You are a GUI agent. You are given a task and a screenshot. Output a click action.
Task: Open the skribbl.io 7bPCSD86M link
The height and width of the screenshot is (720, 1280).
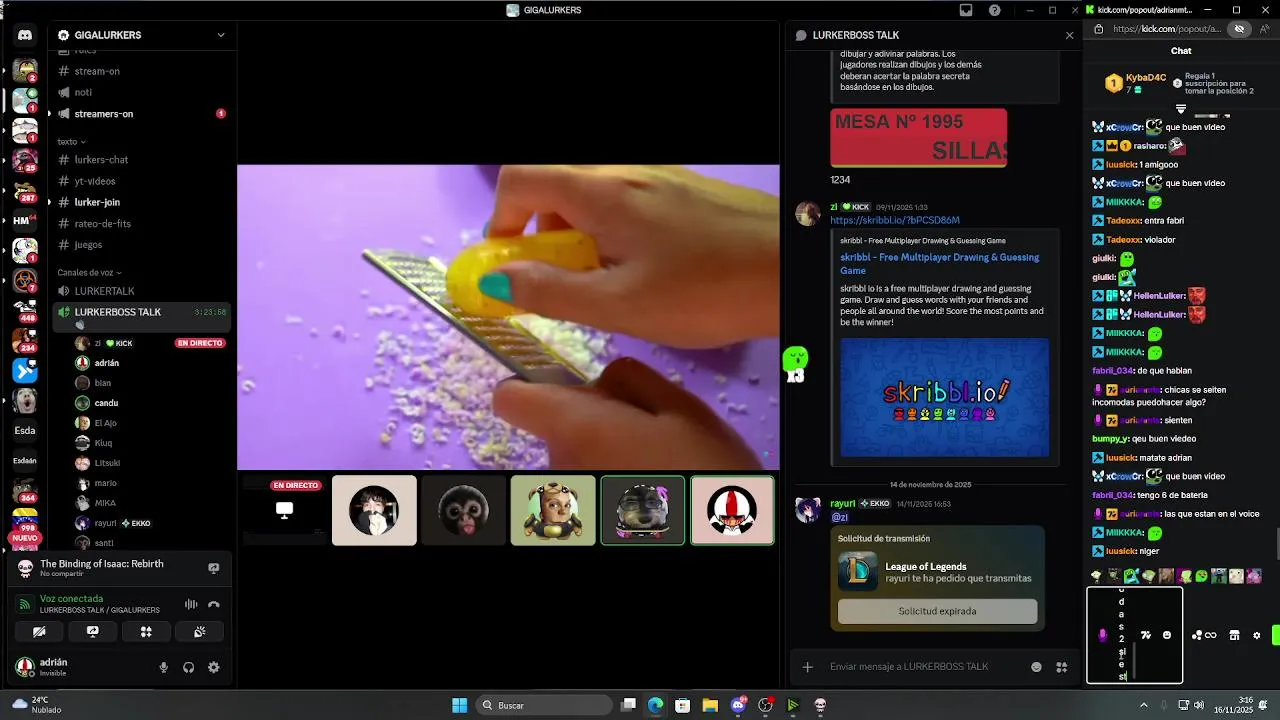point(894,220)
